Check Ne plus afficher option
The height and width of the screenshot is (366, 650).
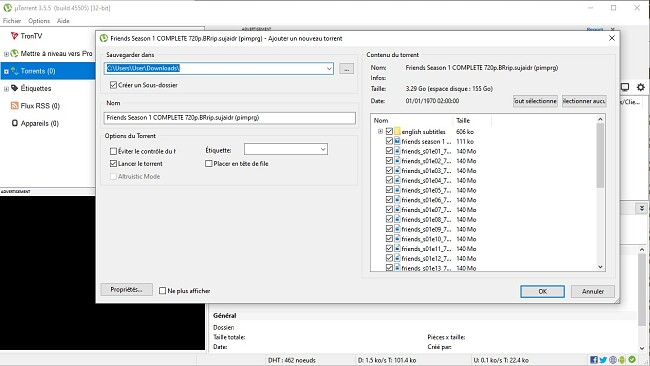pyautogui.click(x=162, y=291)
